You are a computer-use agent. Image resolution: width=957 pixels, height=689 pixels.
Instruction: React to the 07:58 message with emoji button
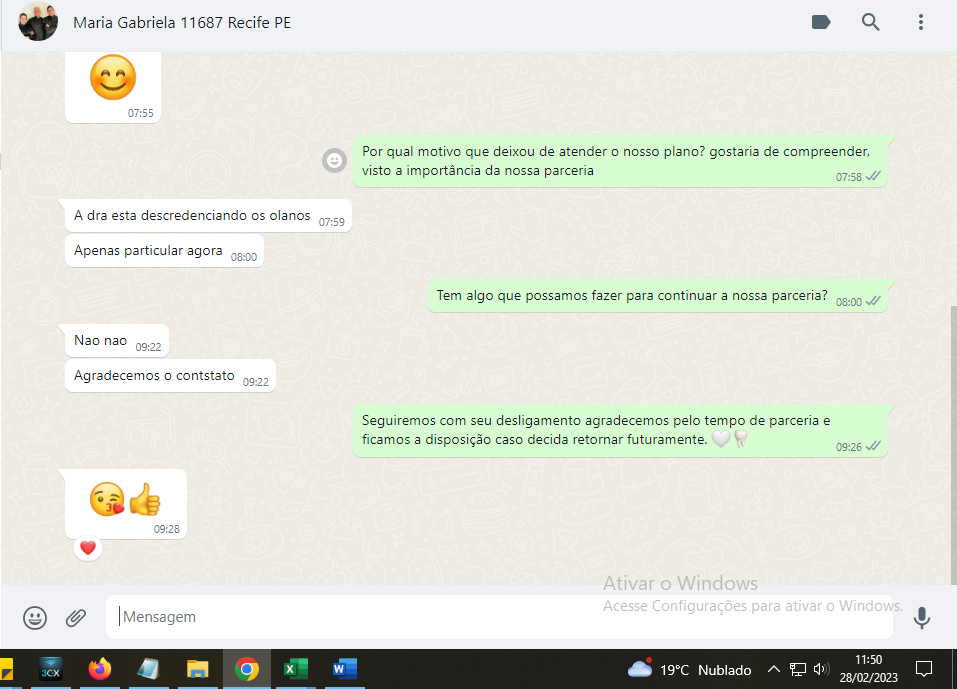334,160
